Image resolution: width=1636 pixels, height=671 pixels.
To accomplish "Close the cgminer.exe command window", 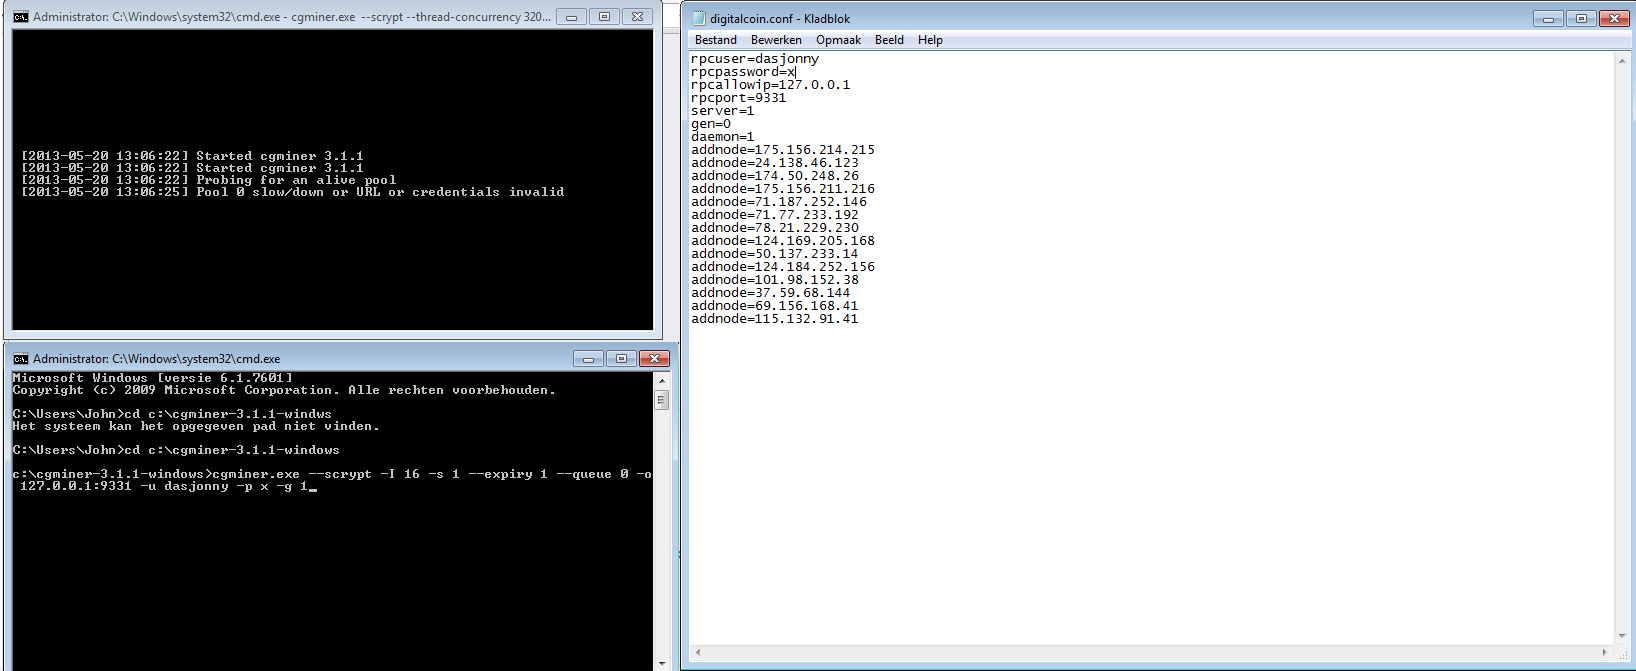I will [637, 17].
